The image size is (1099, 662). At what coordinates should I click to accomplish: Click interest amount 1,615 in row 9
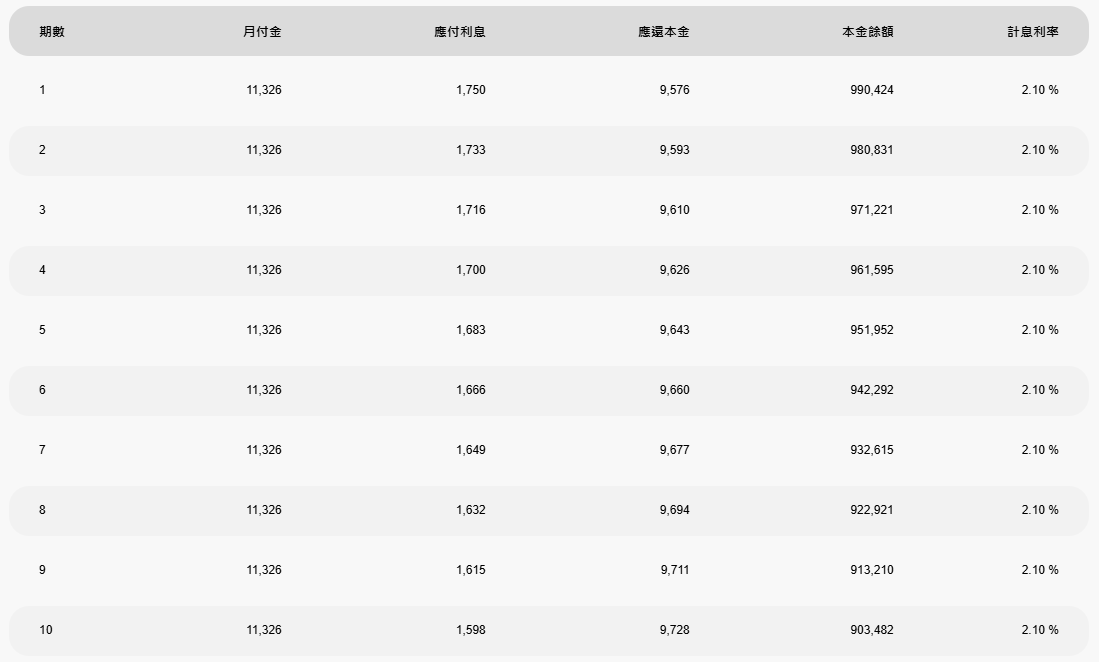(x=470, y=570)
